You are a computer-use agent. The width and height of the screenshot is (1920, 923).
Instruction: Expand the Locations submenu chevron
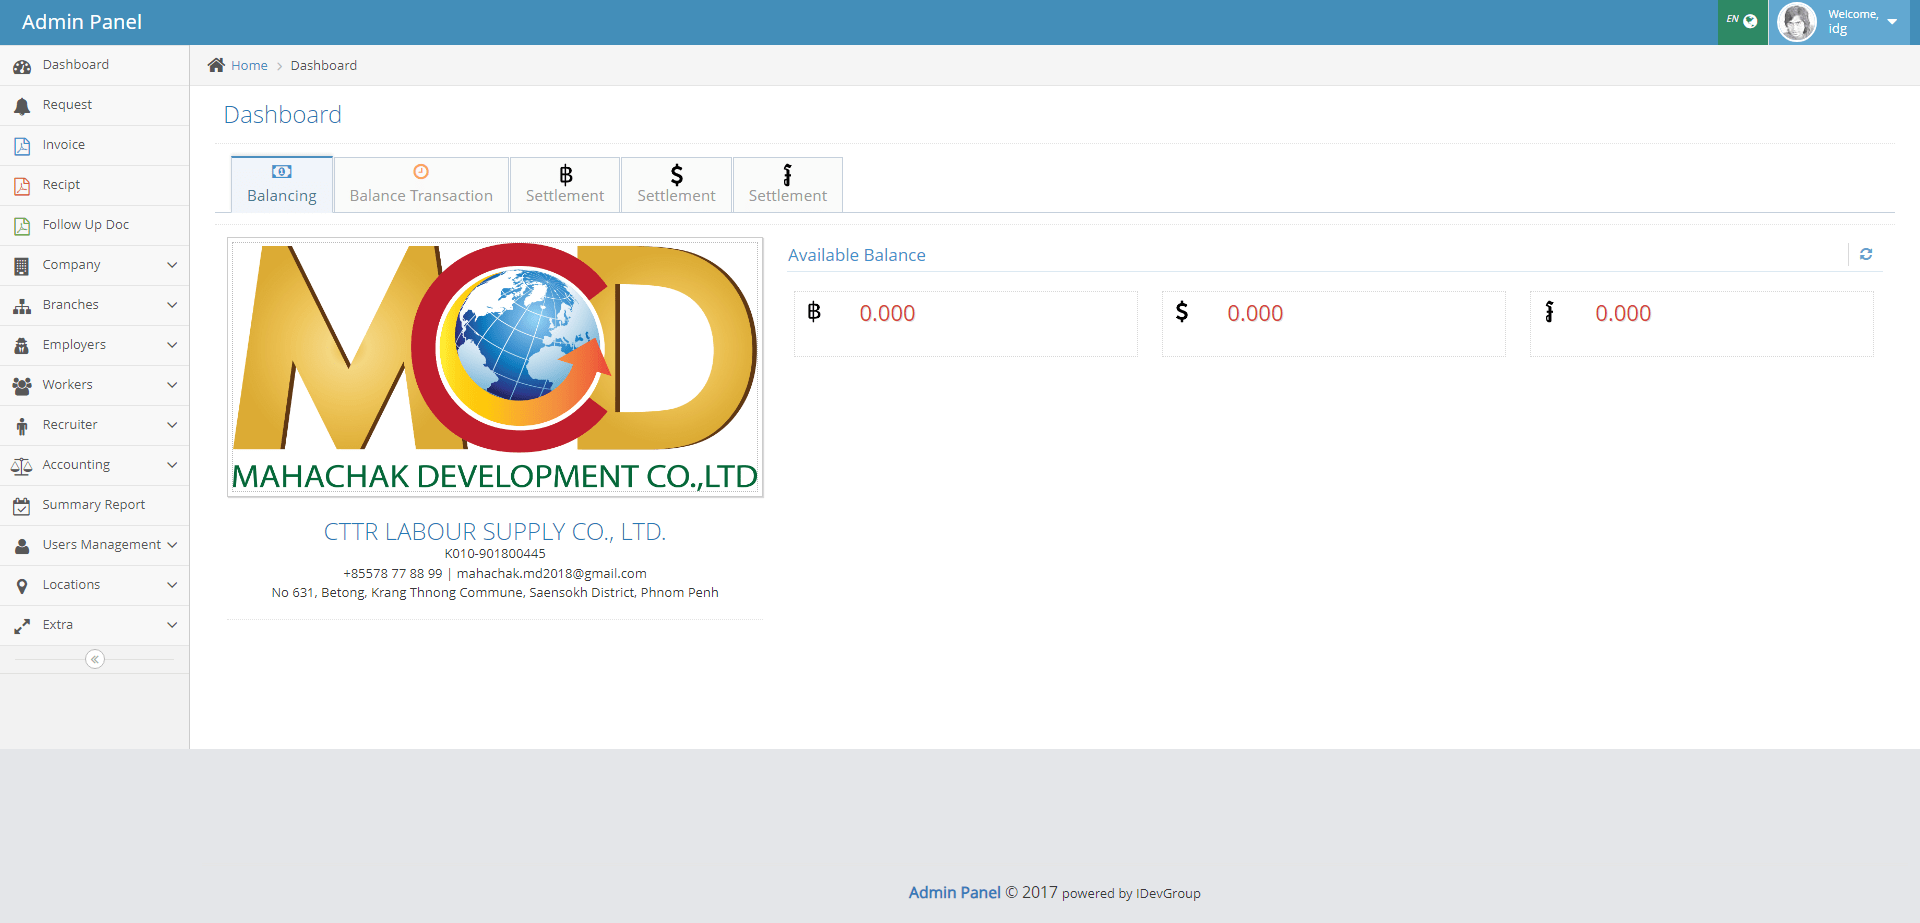click(172, 585)
